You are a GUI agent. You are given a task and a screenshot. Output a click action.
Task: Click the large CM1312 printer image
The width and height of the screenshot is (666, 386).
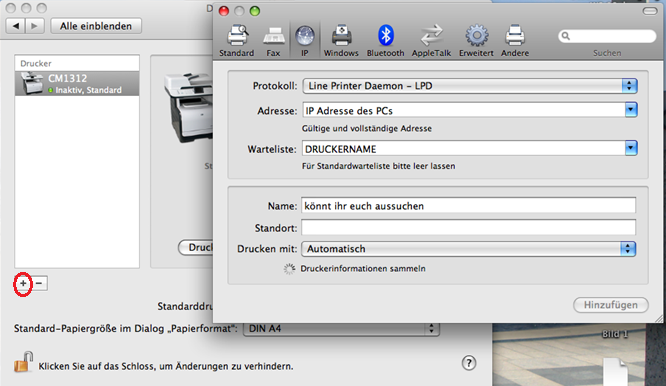[188, 107]
